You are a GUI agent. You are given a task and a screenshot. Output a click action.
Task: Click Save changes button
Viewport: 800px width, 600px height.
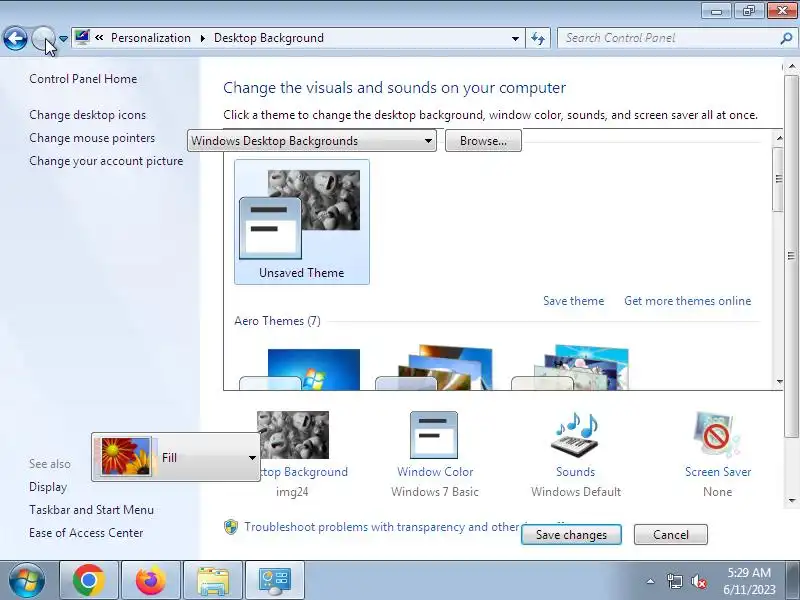tap(571, 534)
